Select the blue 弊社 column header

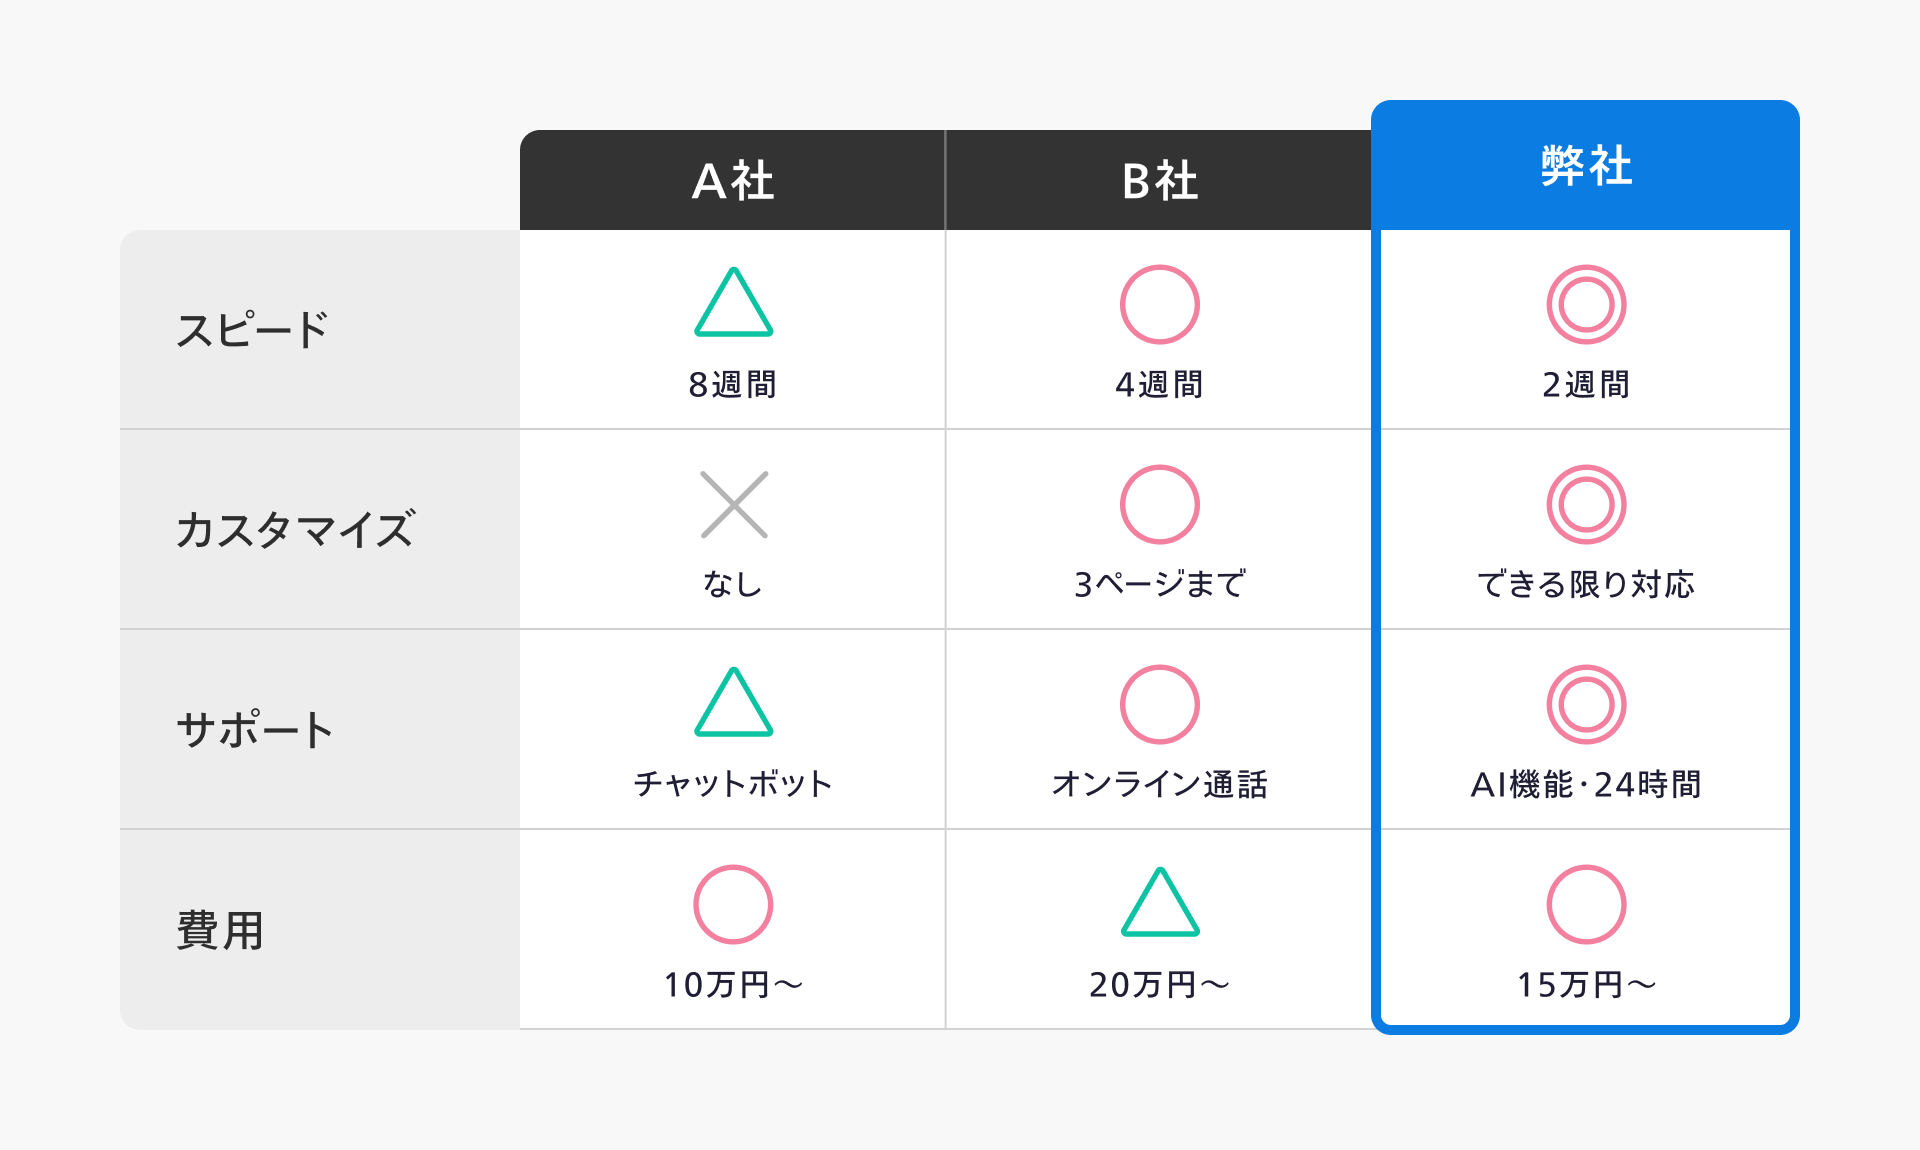click(1586, 166)
